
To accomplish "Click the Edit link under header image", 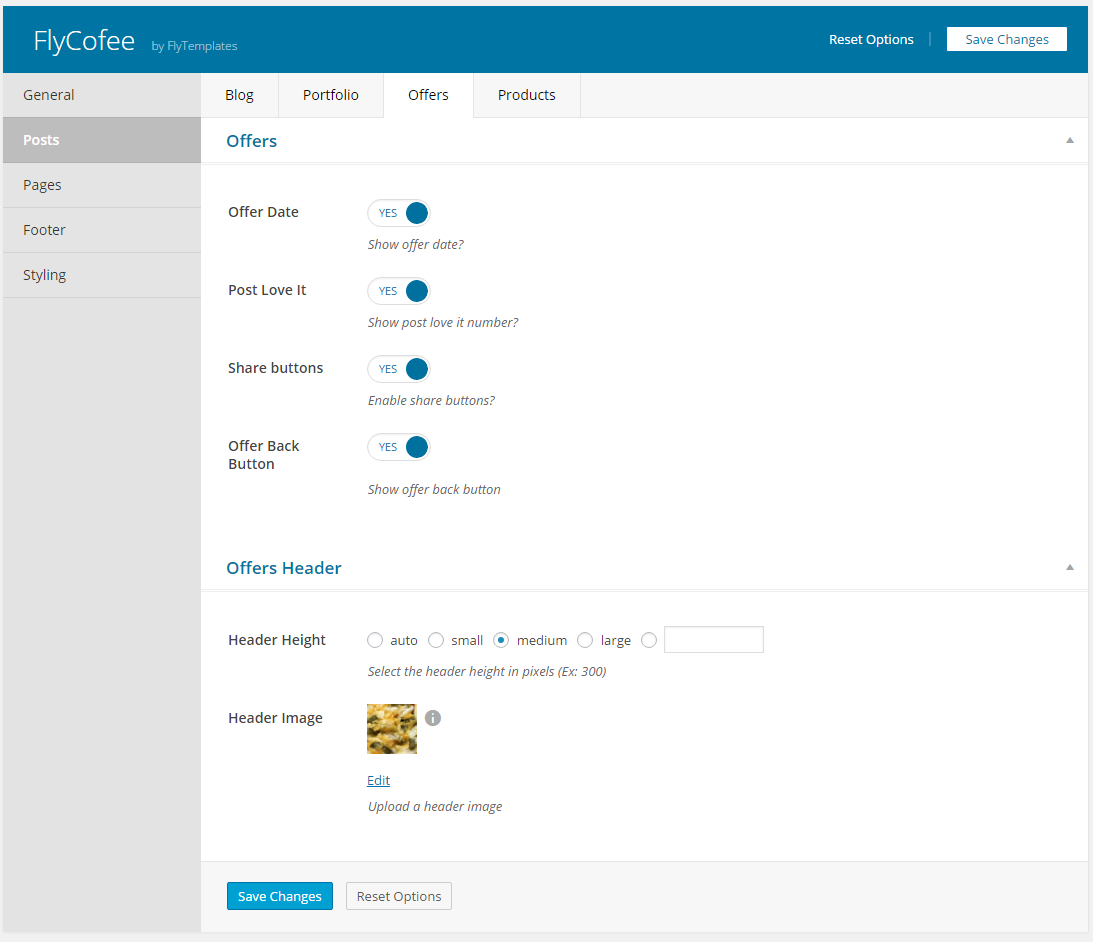I will pos(378,780).
